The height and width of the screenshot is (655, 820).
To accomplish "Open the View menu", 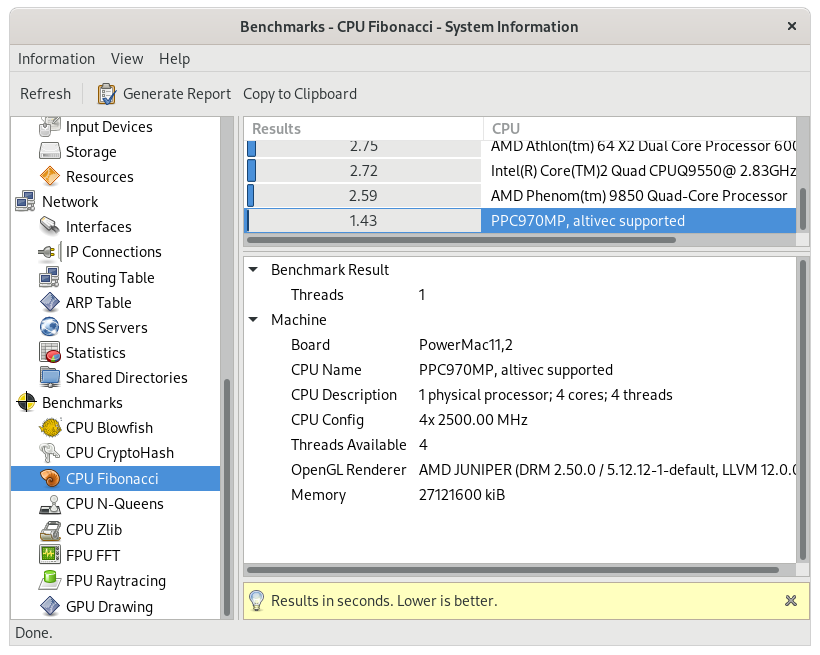I will [x=127, y=59].
